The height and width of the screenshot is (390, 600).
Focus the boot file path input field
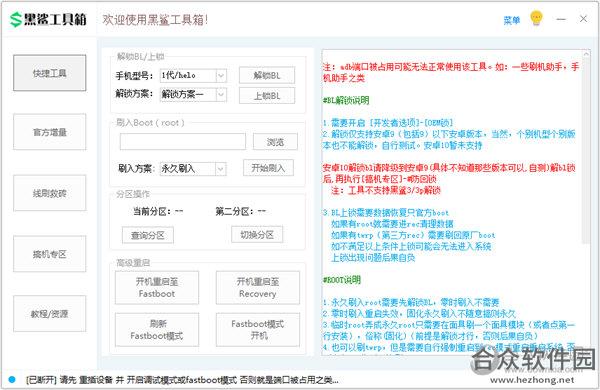pos(183,142)
